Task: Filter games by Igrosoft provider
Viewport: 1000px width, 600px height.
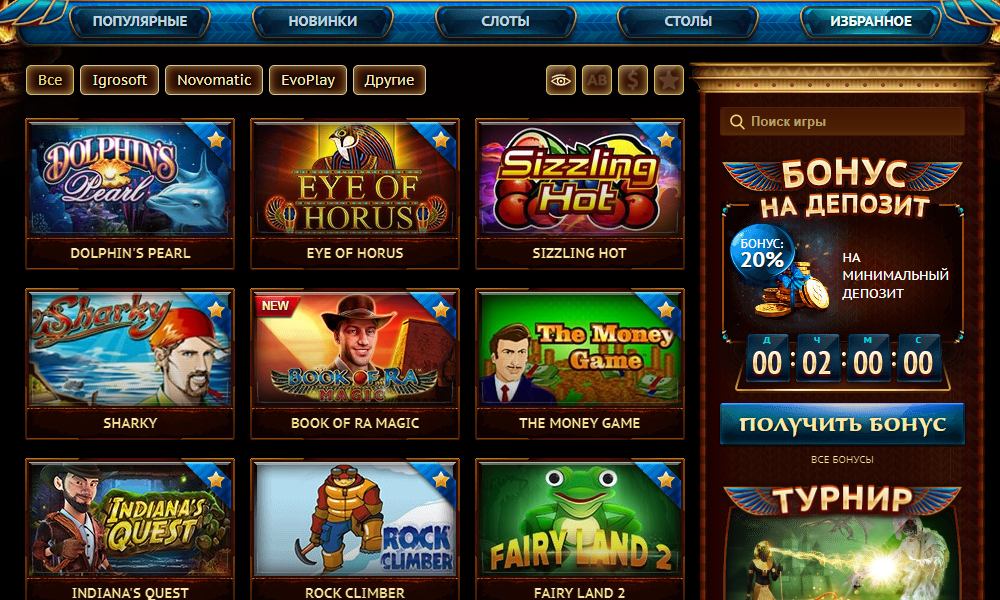Action: [x=119, y=80]
